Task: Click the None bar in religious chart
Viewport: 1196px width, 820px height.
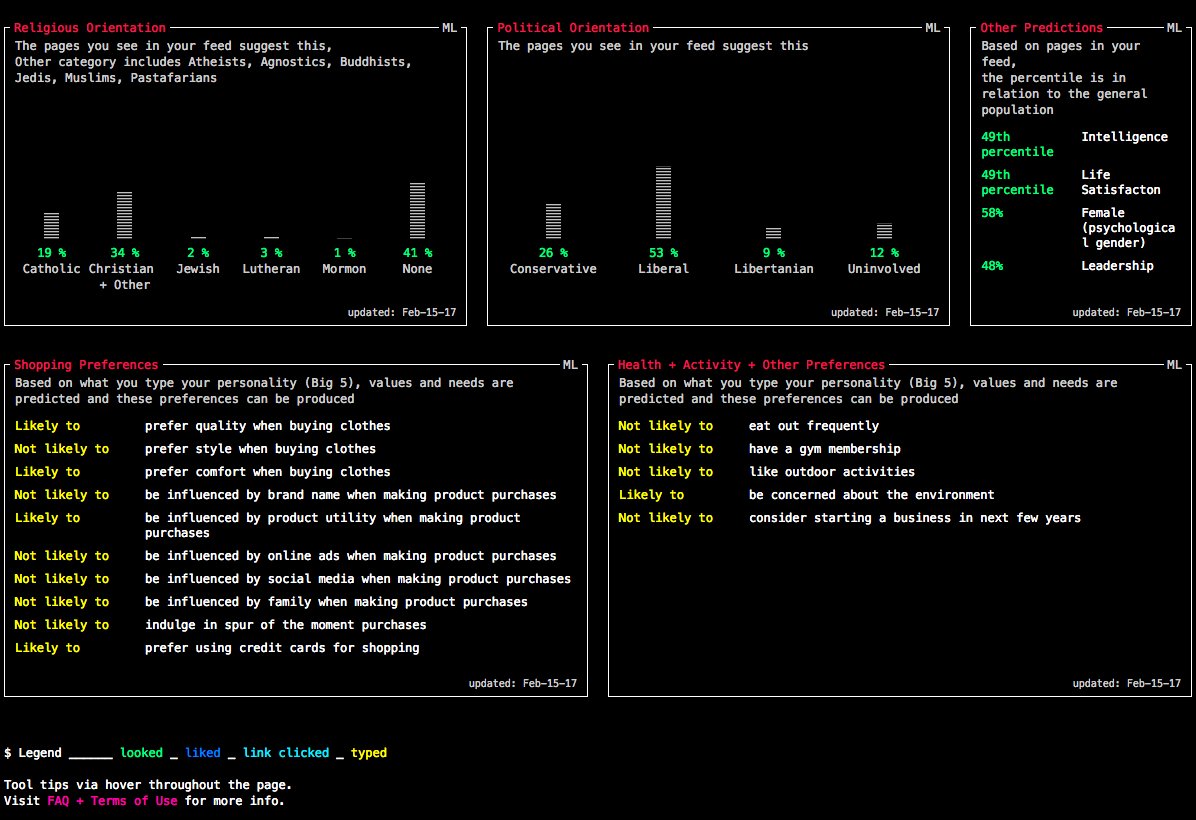Action: tap(417, 210)
